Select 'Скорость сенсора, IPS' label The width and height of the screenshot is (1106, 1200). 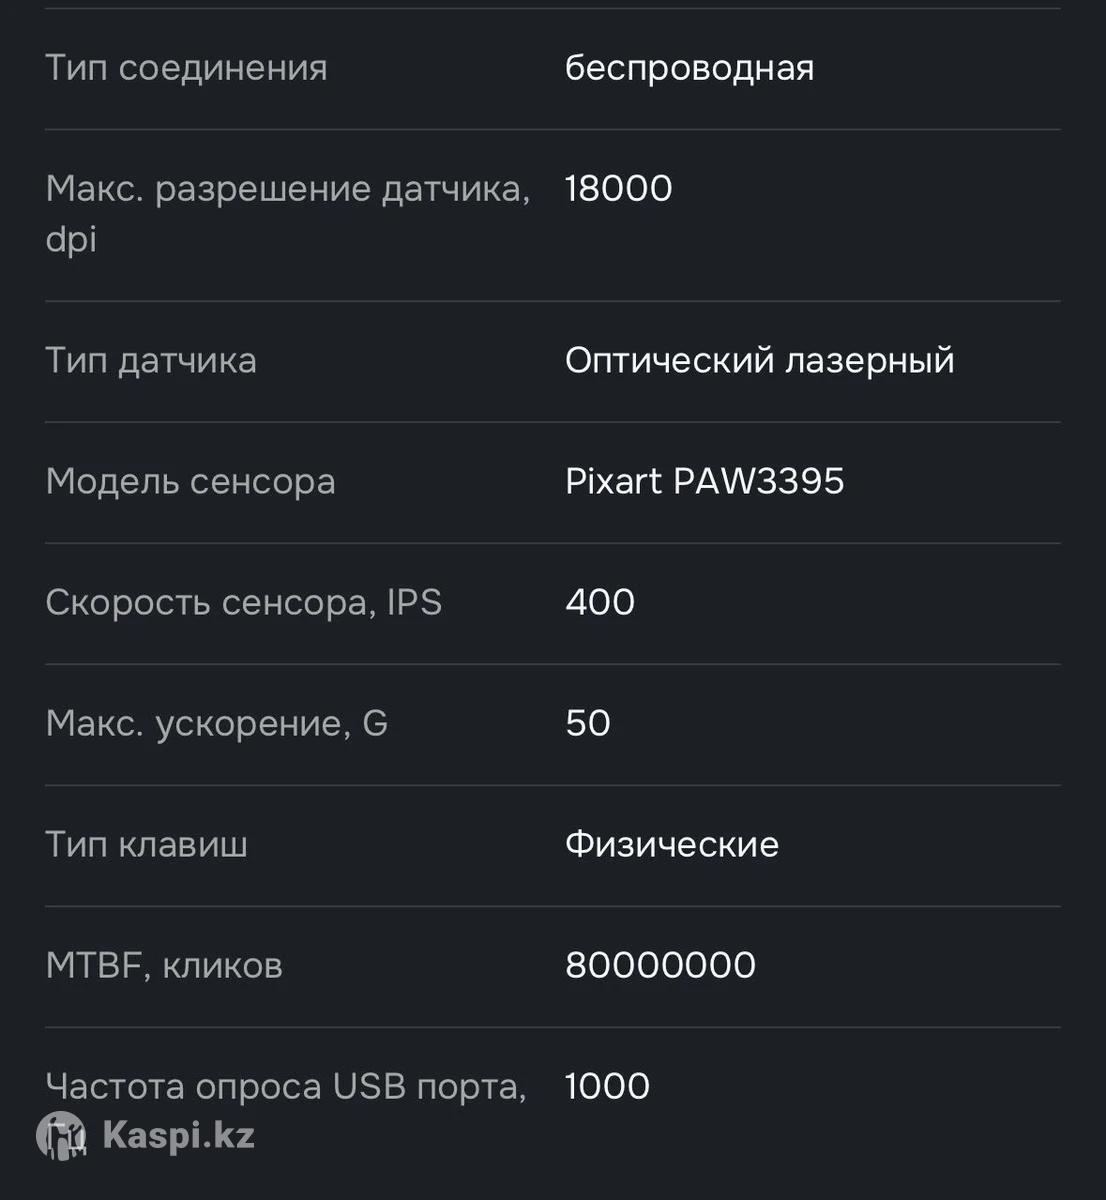[243, 602]
